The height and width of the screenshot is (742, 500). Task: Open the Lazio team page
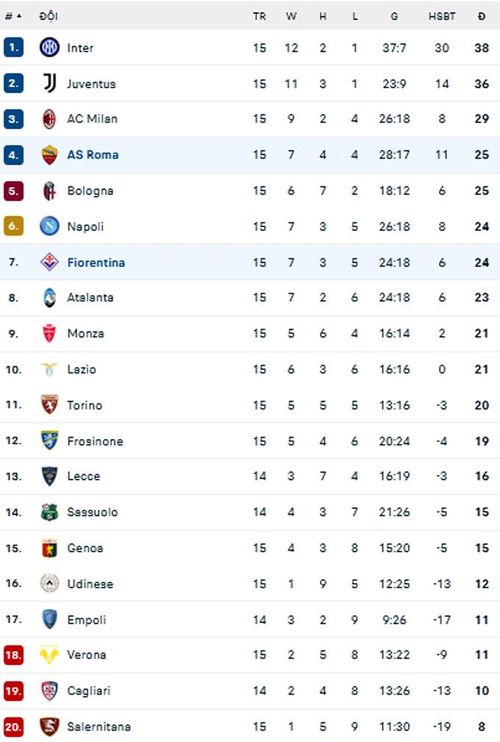(x=81, y=369)
